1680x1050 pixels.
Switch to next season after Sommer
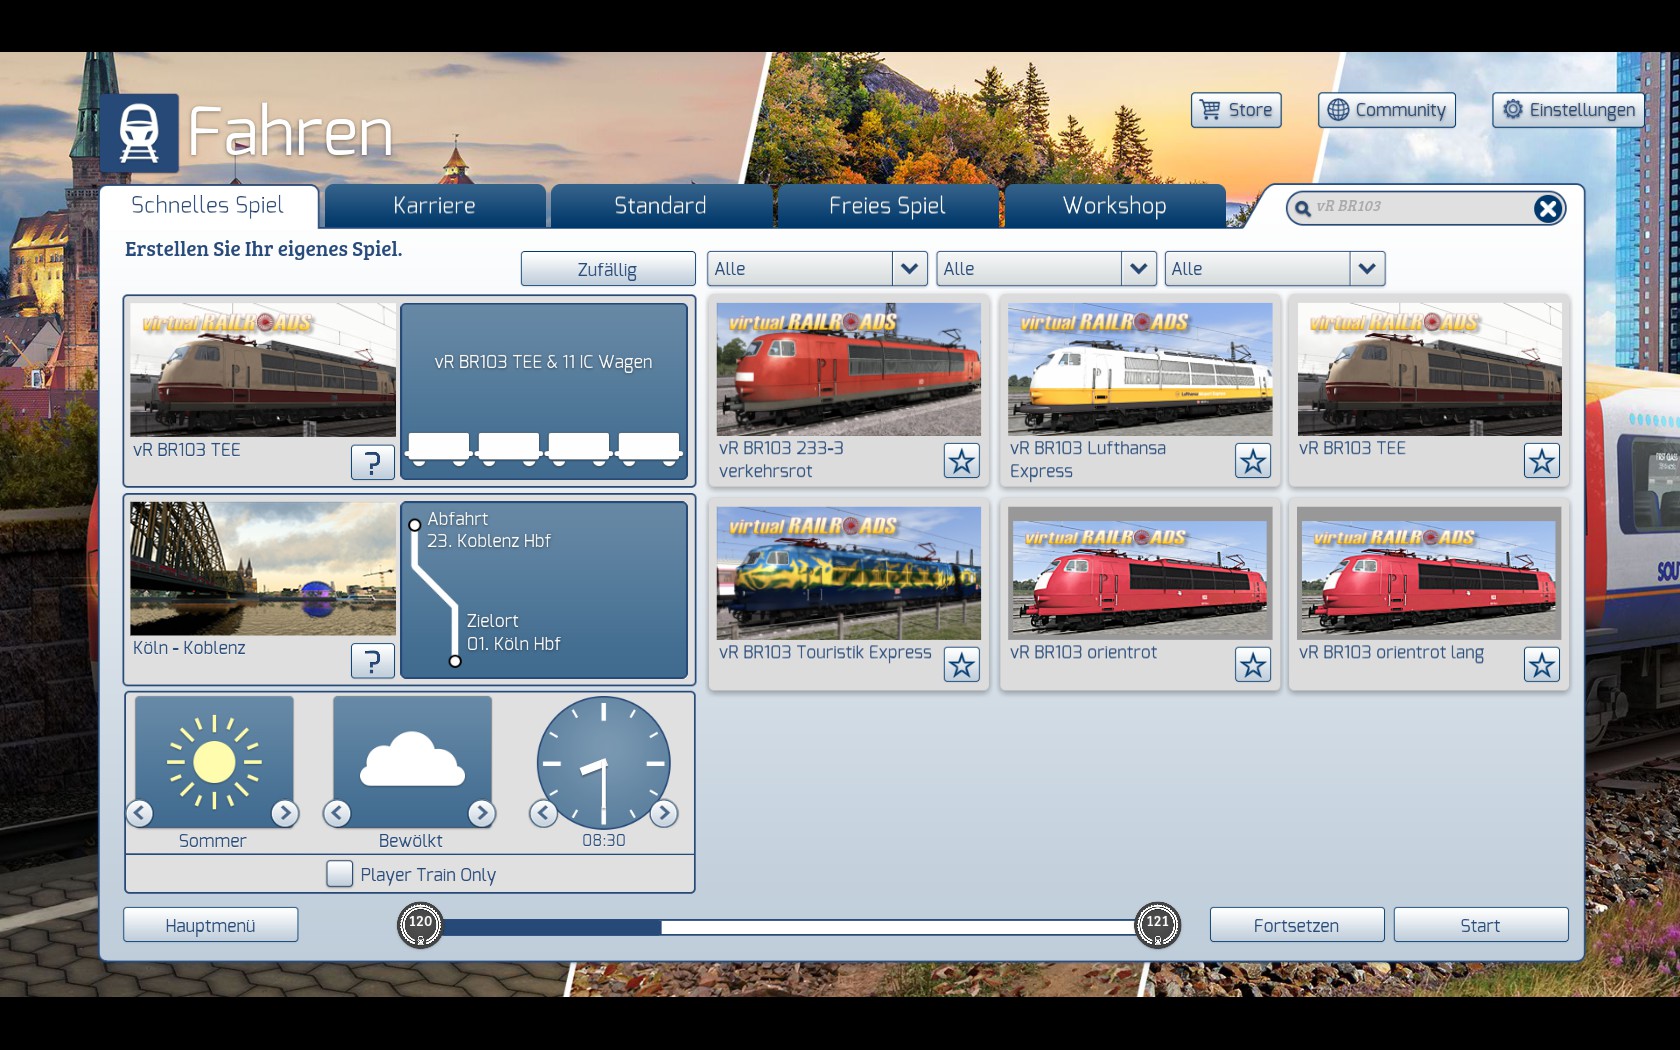click(x=285, y=813)
